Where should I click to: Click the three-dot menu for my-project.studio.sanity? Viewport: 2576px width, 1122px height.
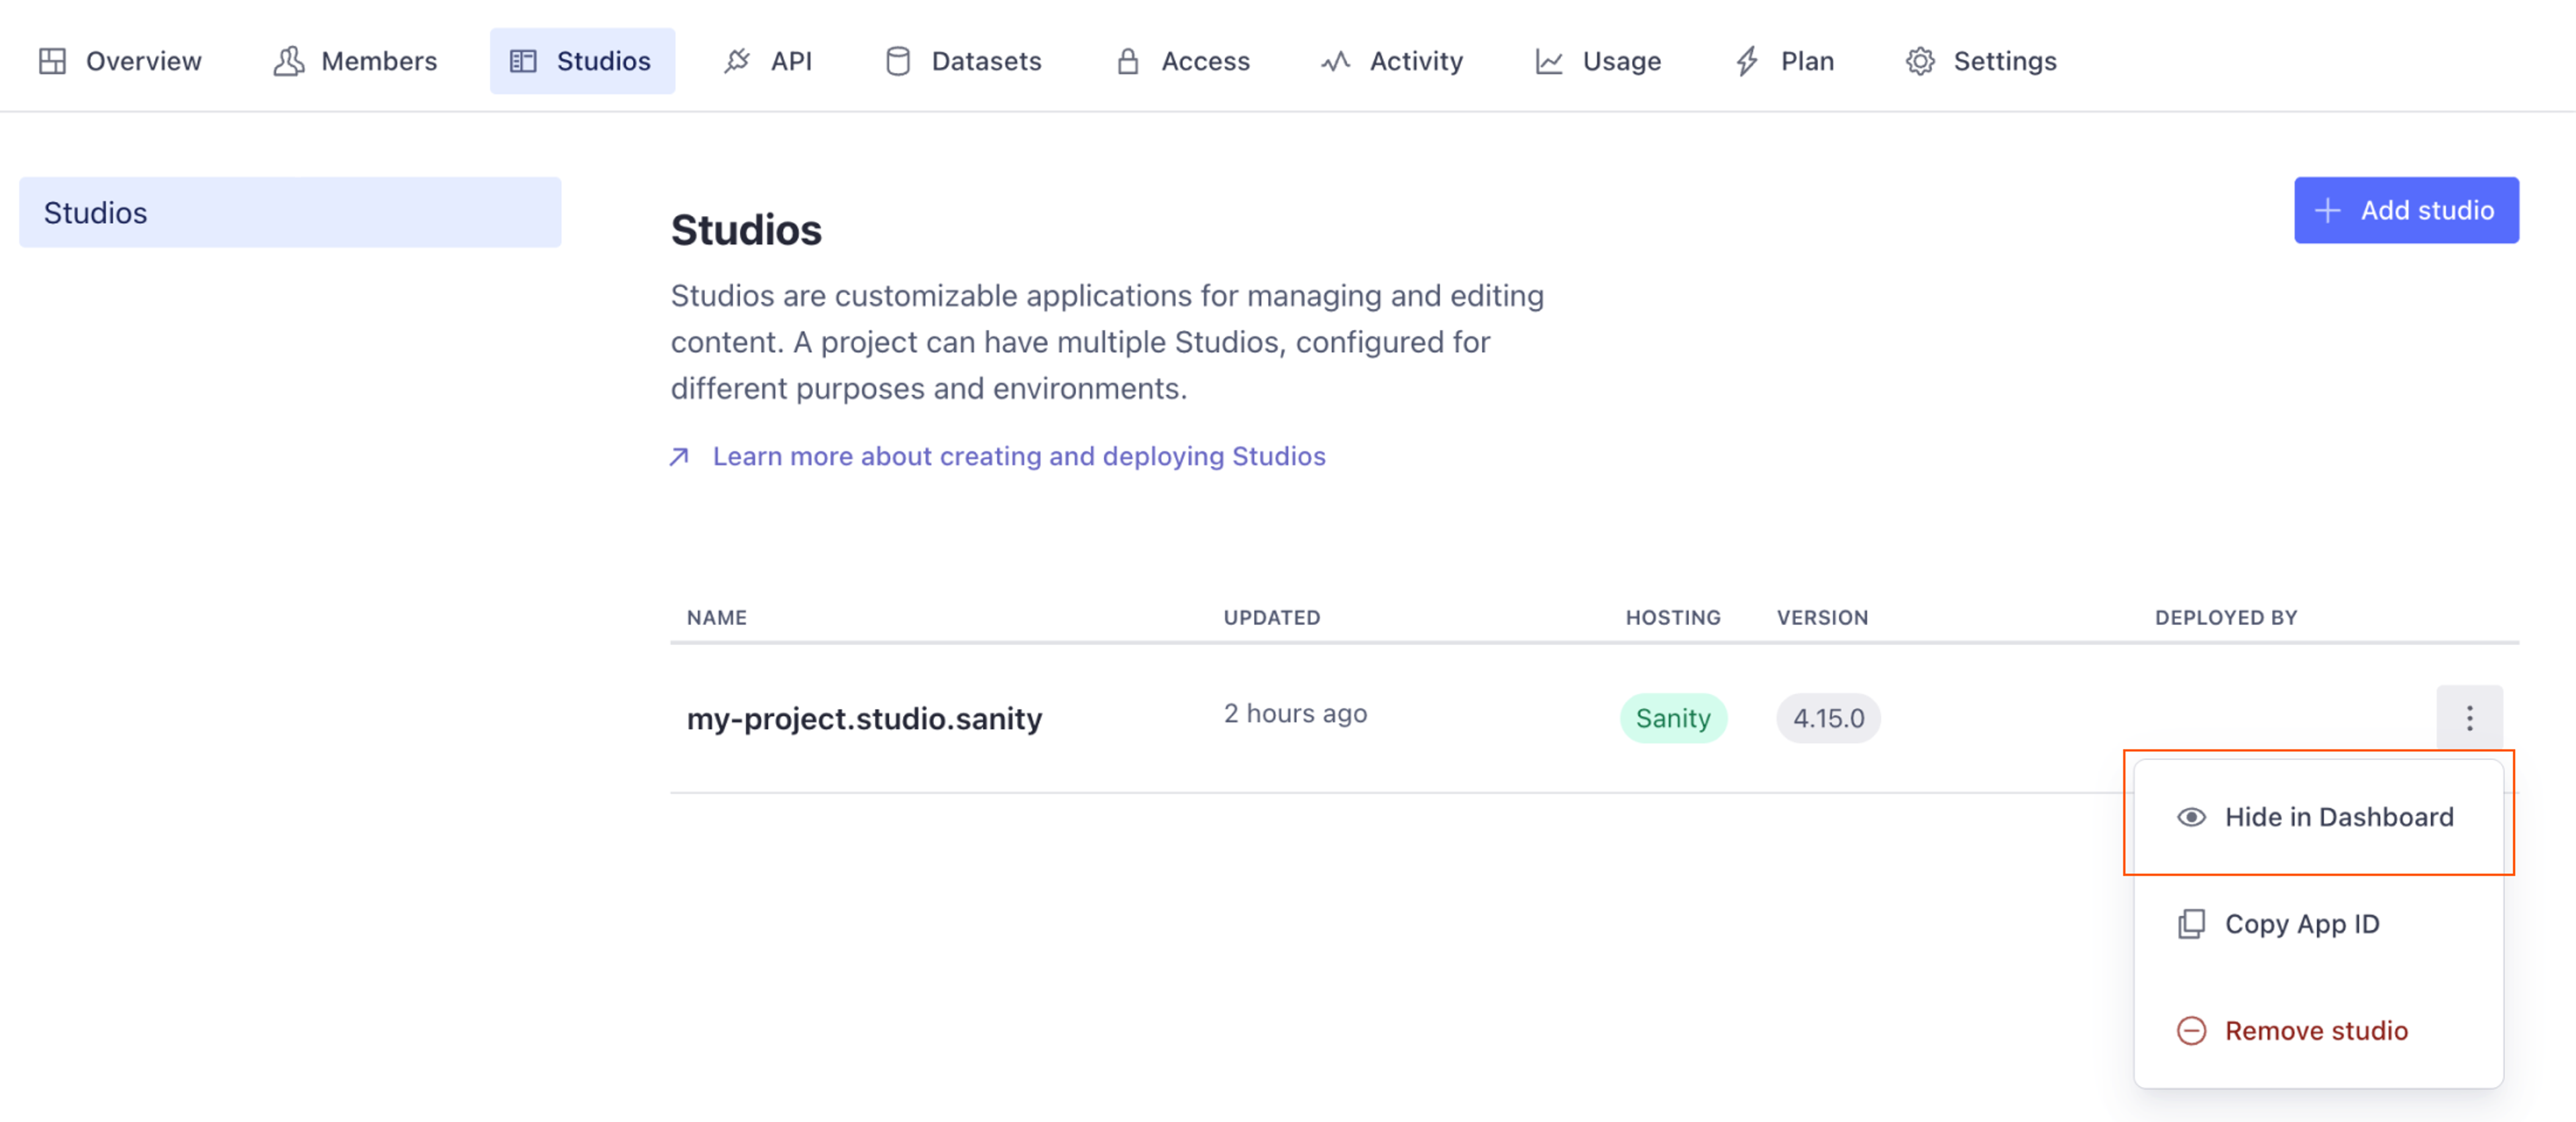[x=2469, y=718]
